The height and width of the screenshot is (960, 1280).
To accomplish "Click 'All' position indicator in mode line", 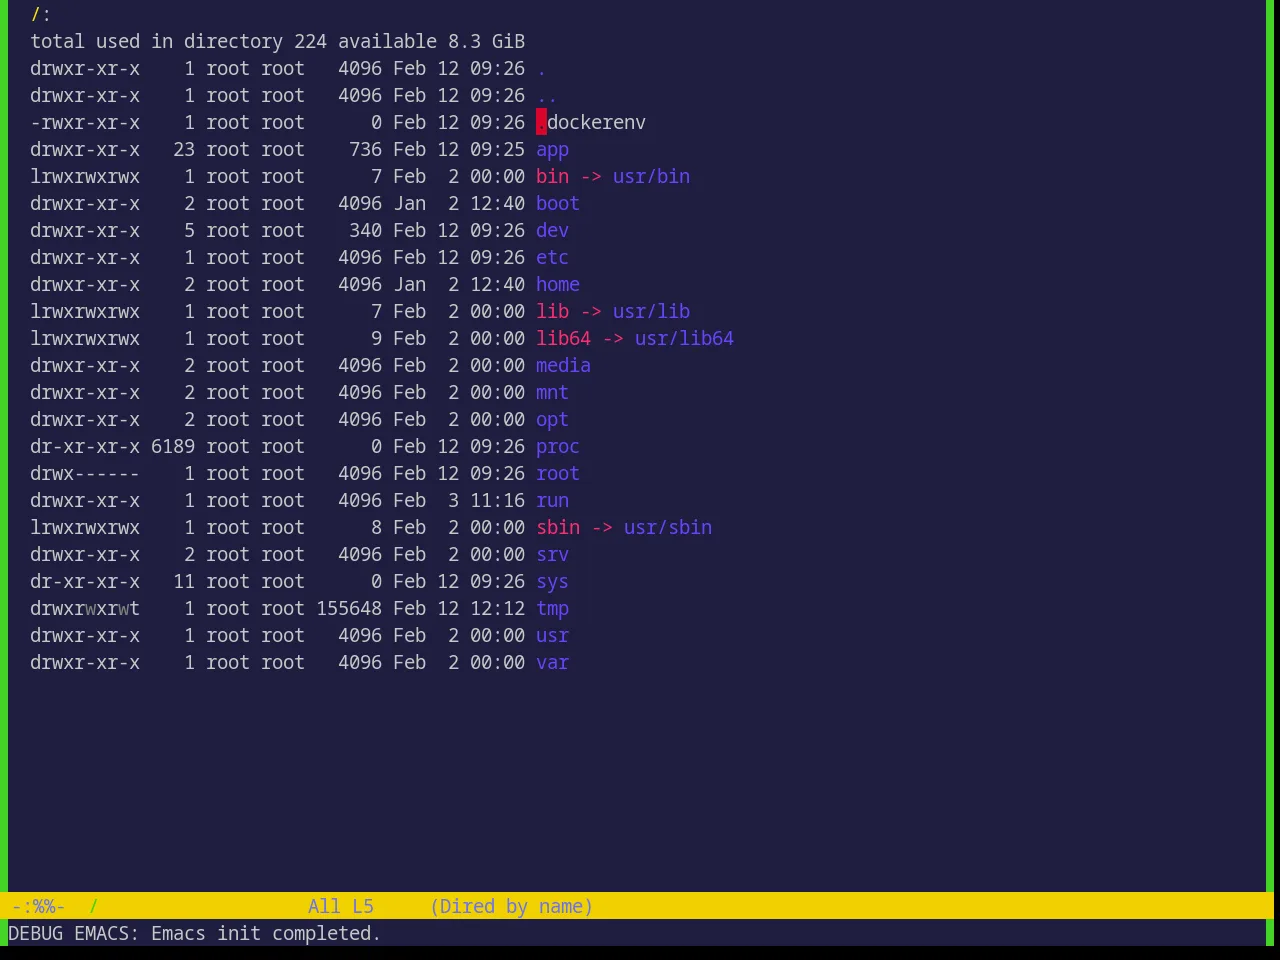I will point(324,907).
